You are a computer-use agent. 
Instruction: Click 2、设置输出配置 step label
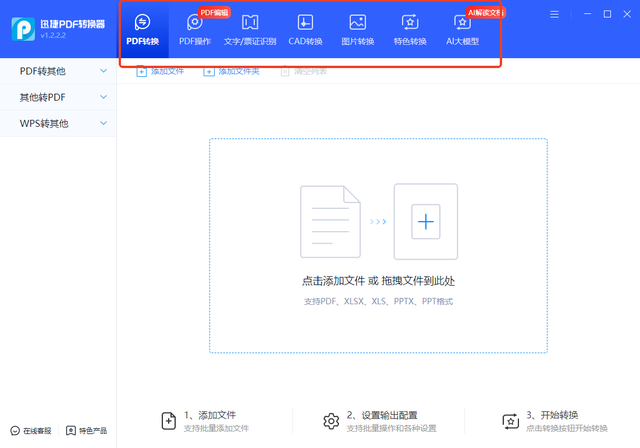click(382, 415)
